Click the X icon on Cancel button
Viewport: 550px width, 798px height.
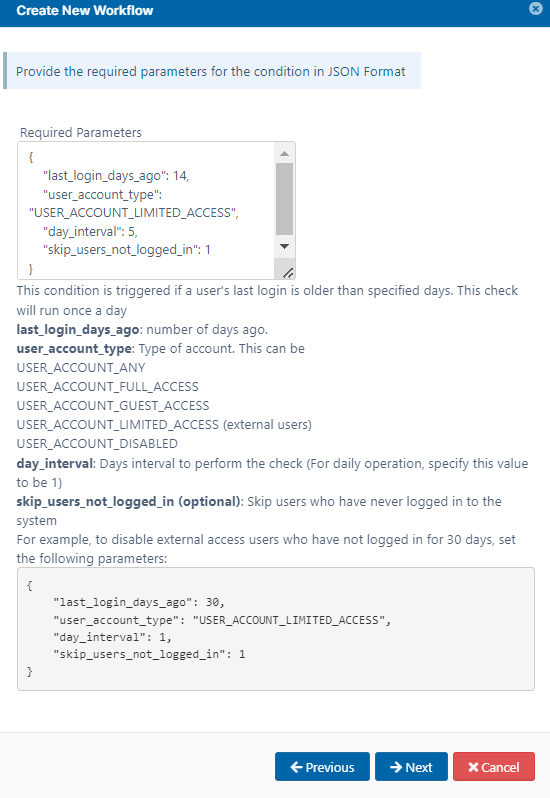click(x=473, y=767)
